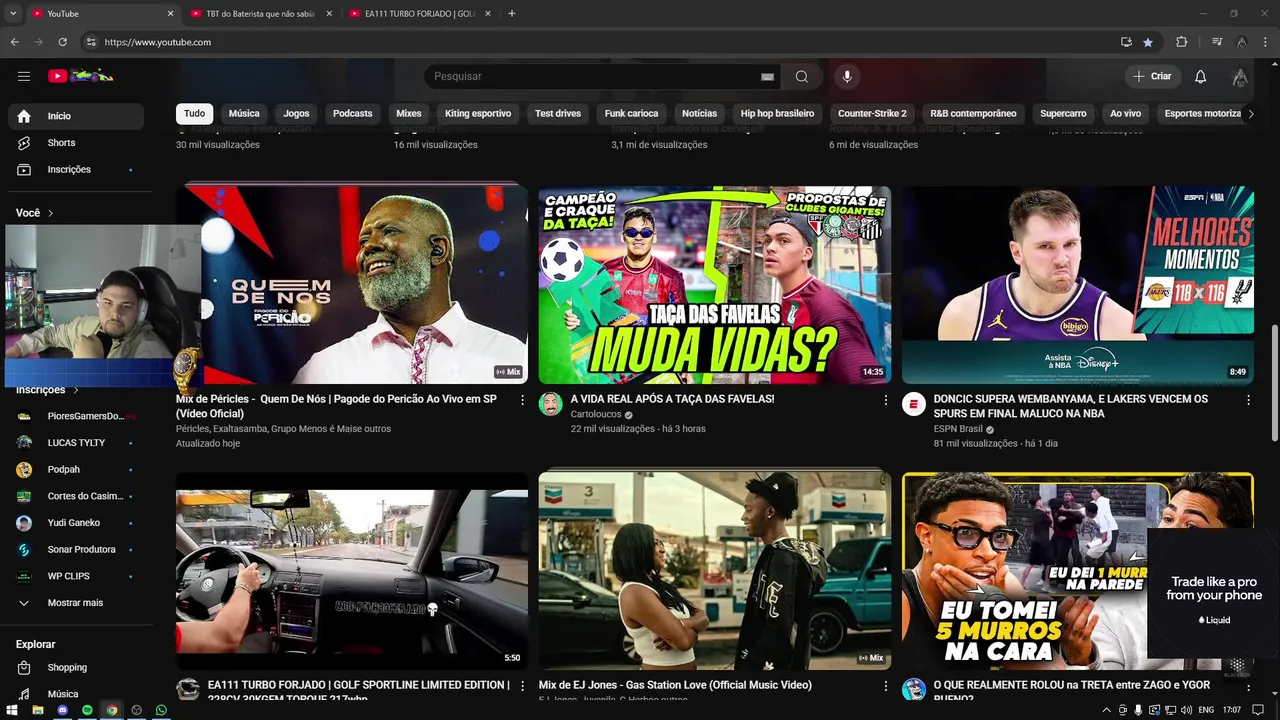1280x720 pixels.
Task: Open the ESPN Brasil channel link
Action: pyautogui.click(x=958, y=429)
